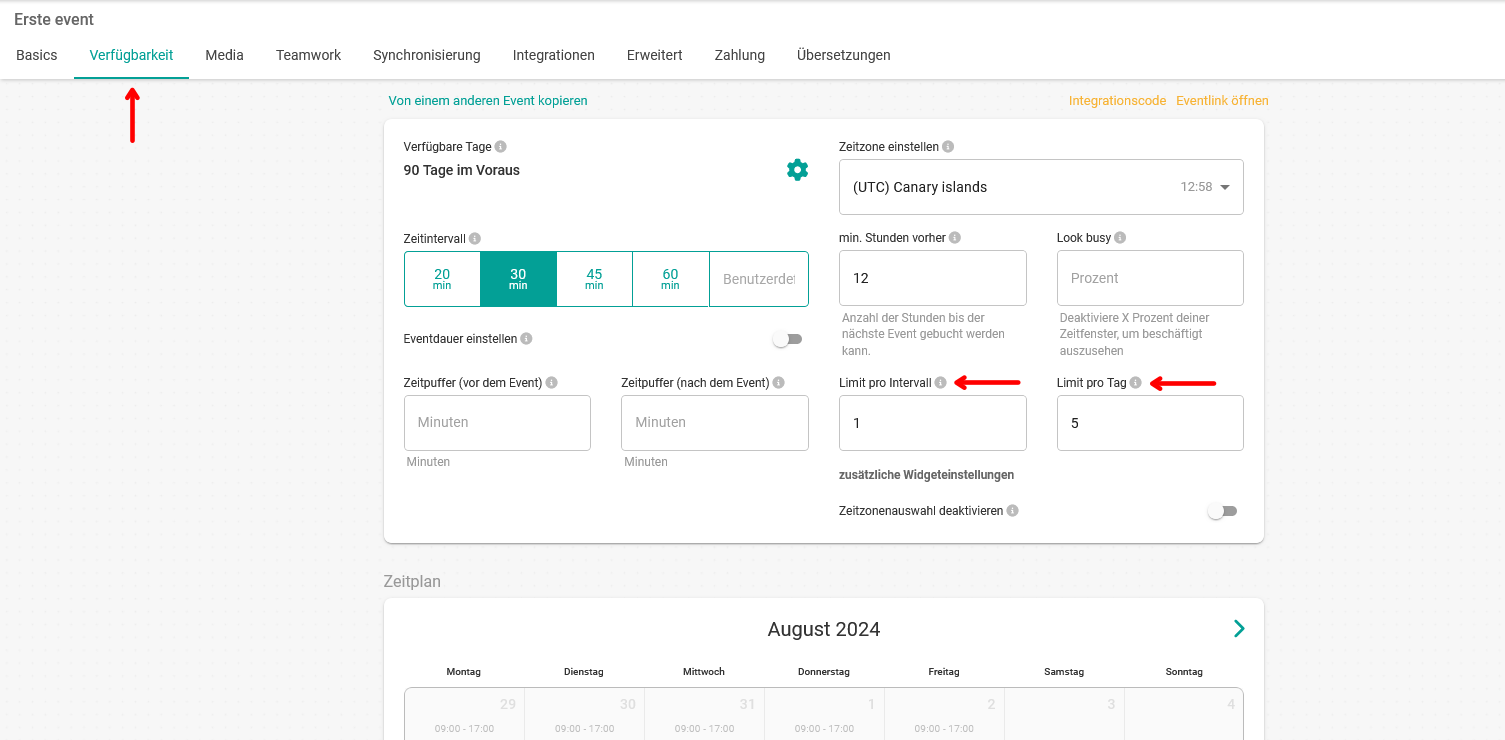Show info icon next to min. Stunden vorher
This screenshot has width=1505, height=740.
955,238
